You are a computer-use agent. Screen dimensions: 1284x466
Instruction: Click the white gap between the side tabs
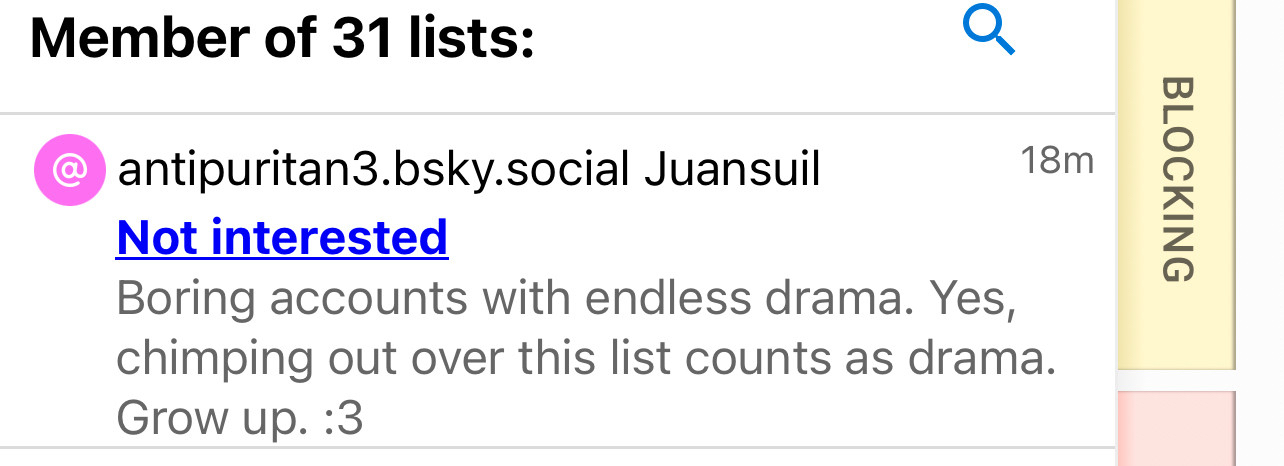tap(1176, 381)
